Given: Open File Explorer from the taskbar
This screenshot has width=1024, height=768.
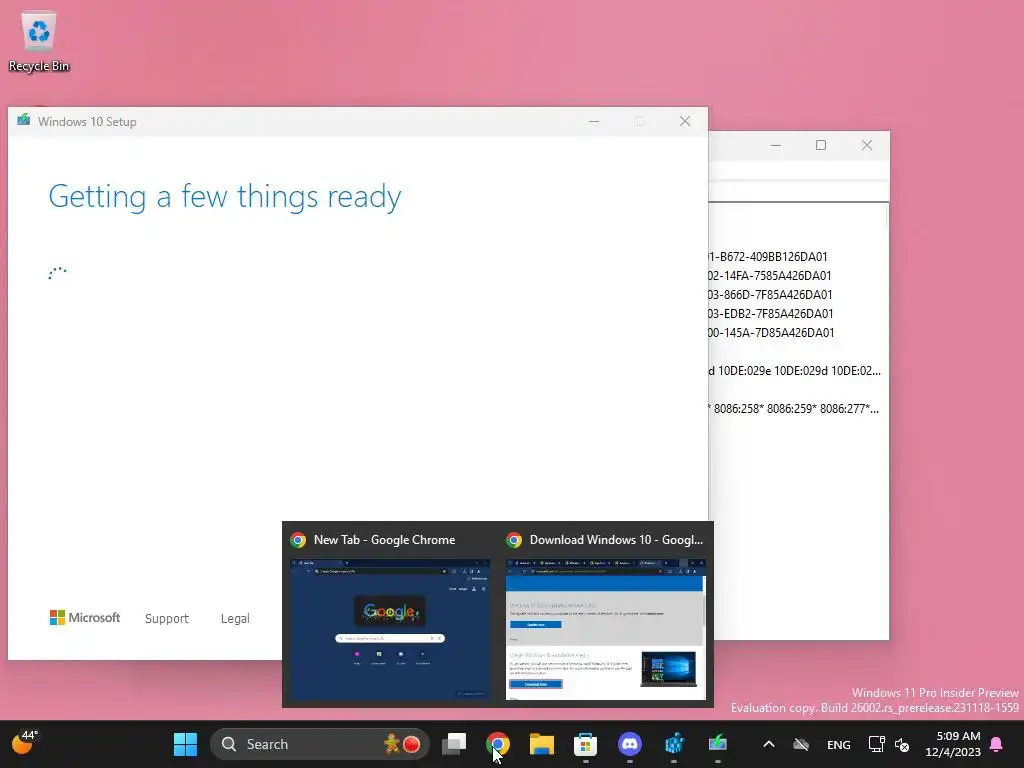Looking at the screenshot, I should [541, 744].
